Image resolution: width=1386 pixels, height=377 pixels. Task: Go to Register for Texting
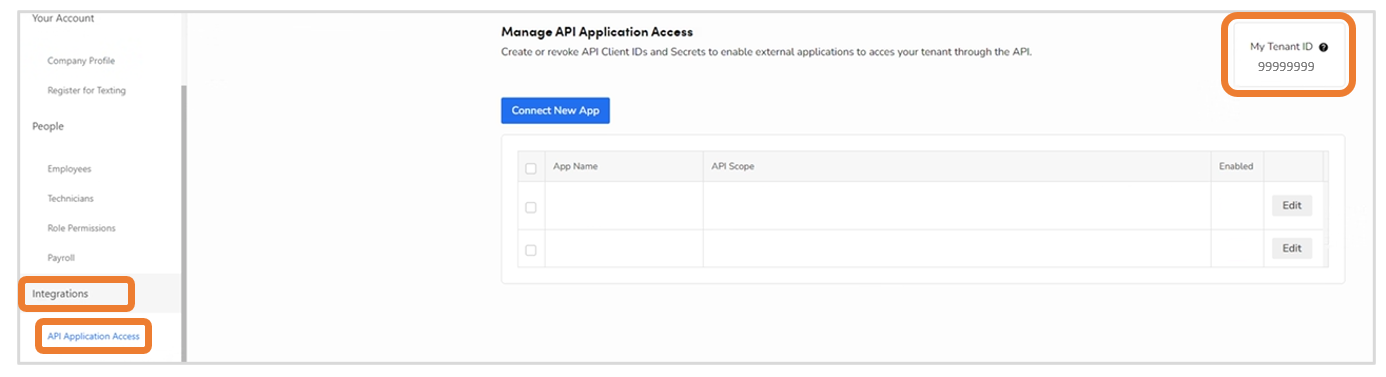[87, 91]
